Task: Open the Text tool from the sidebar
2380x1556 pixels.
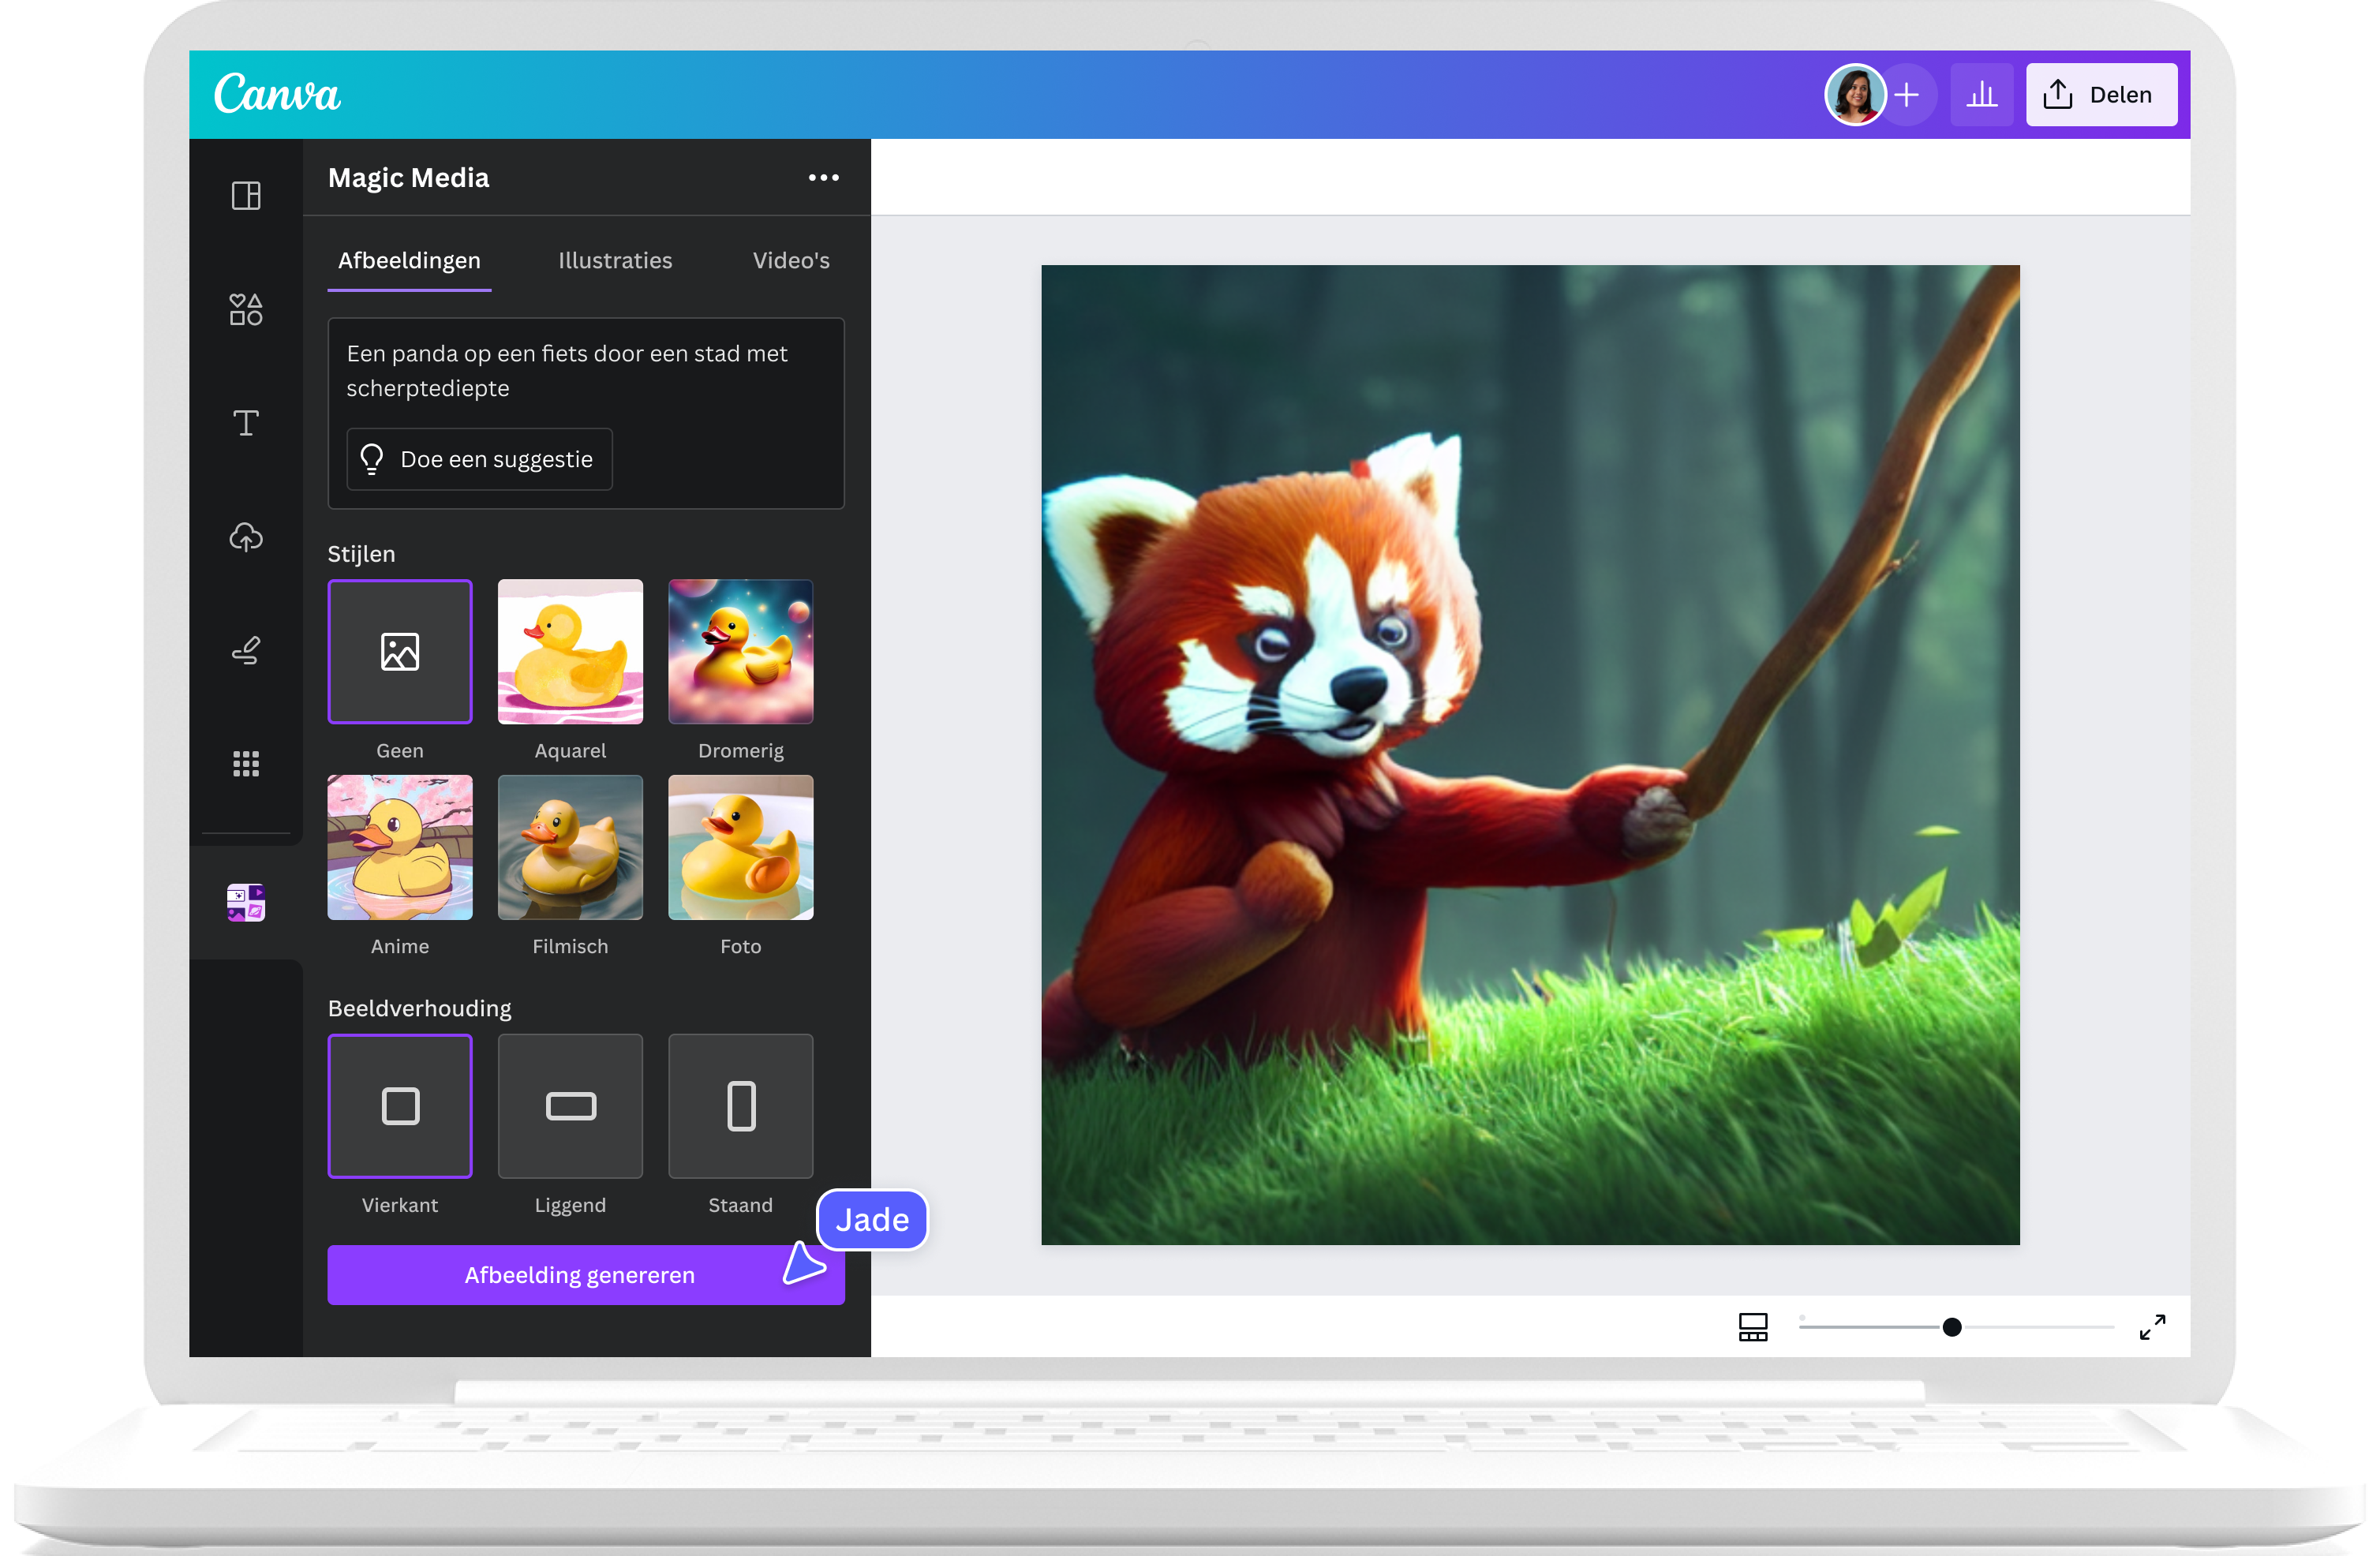Action: point(245,423)
